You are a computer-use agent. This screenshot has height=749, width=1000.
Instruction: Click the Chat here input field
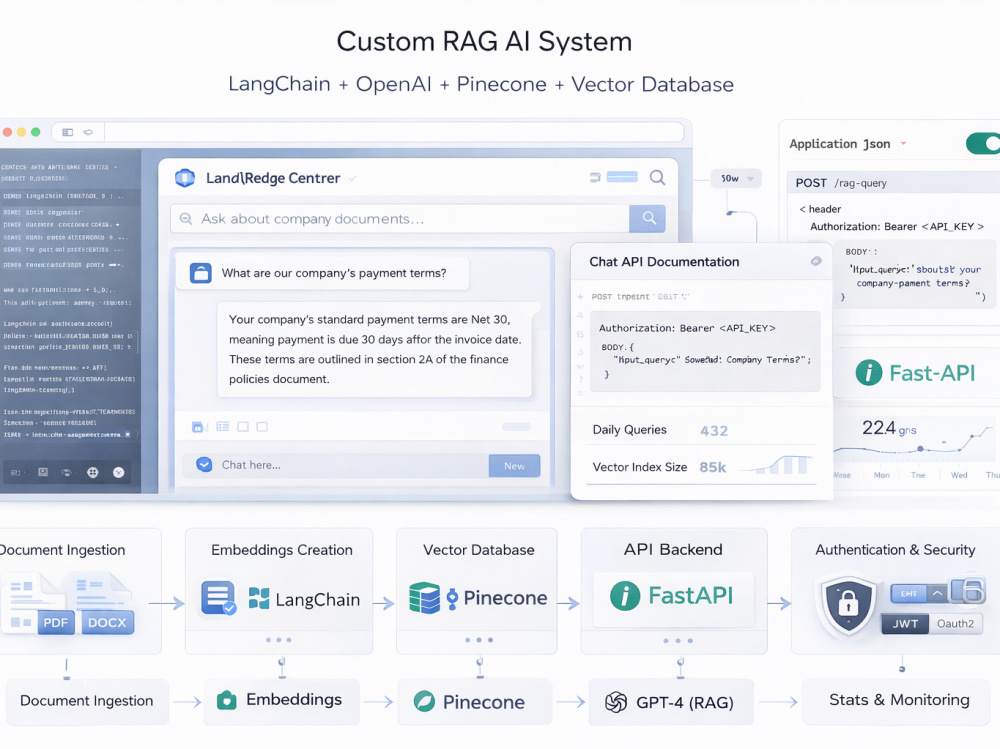[x=335, y=465]
